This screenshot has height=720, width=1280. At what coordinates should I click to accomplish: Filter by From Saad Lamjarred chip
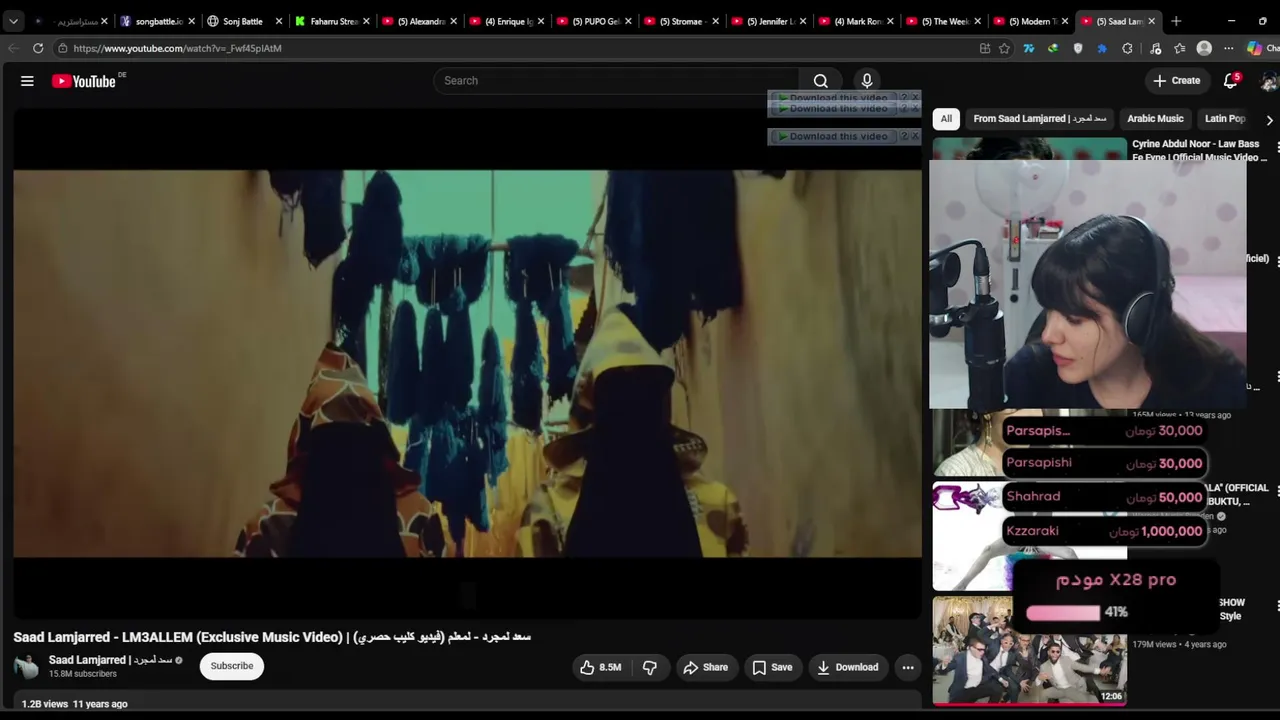point(1040,119)
